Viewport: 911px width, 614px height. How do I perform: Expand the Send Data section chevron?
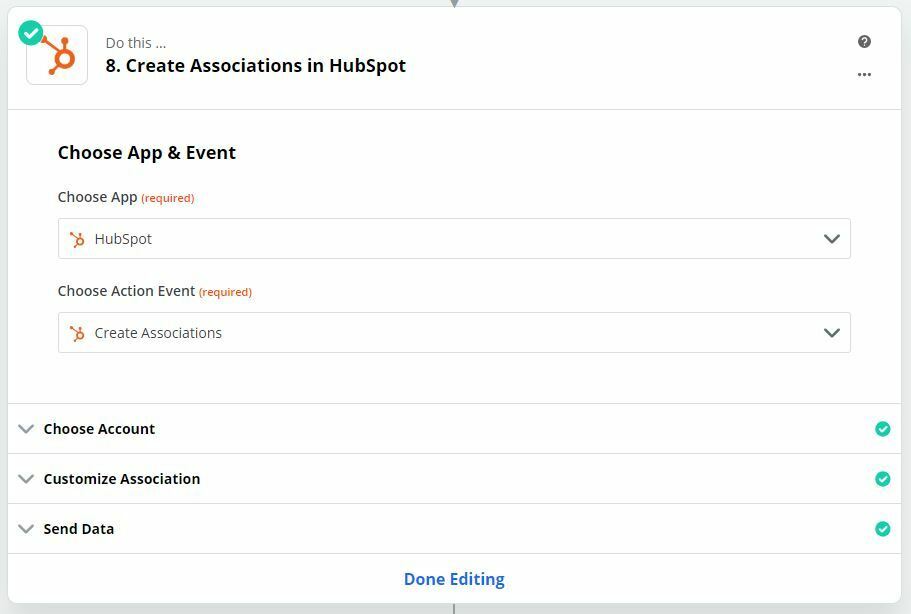[26, 529]
